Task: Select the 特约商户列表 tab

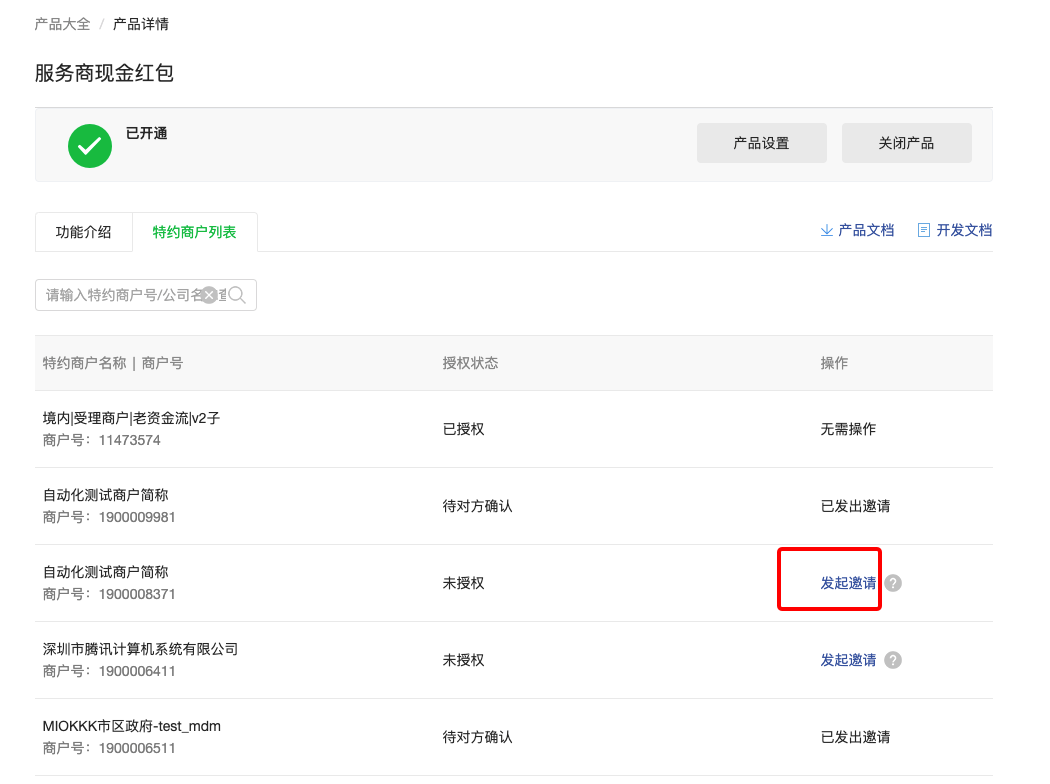Action: (196, 231)
